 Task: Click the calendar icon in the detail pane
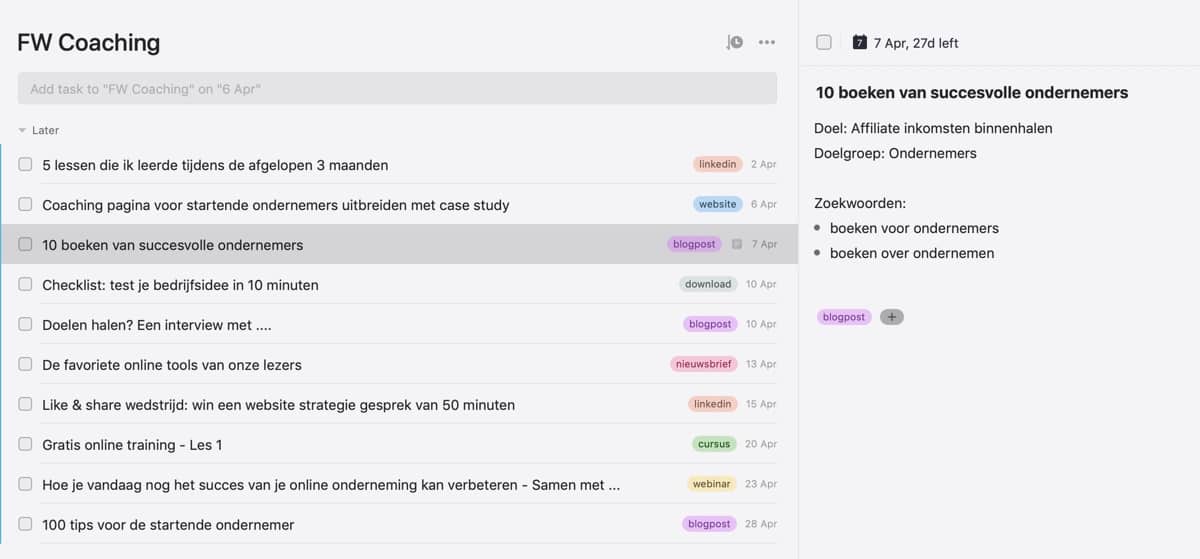pos(859,42)
